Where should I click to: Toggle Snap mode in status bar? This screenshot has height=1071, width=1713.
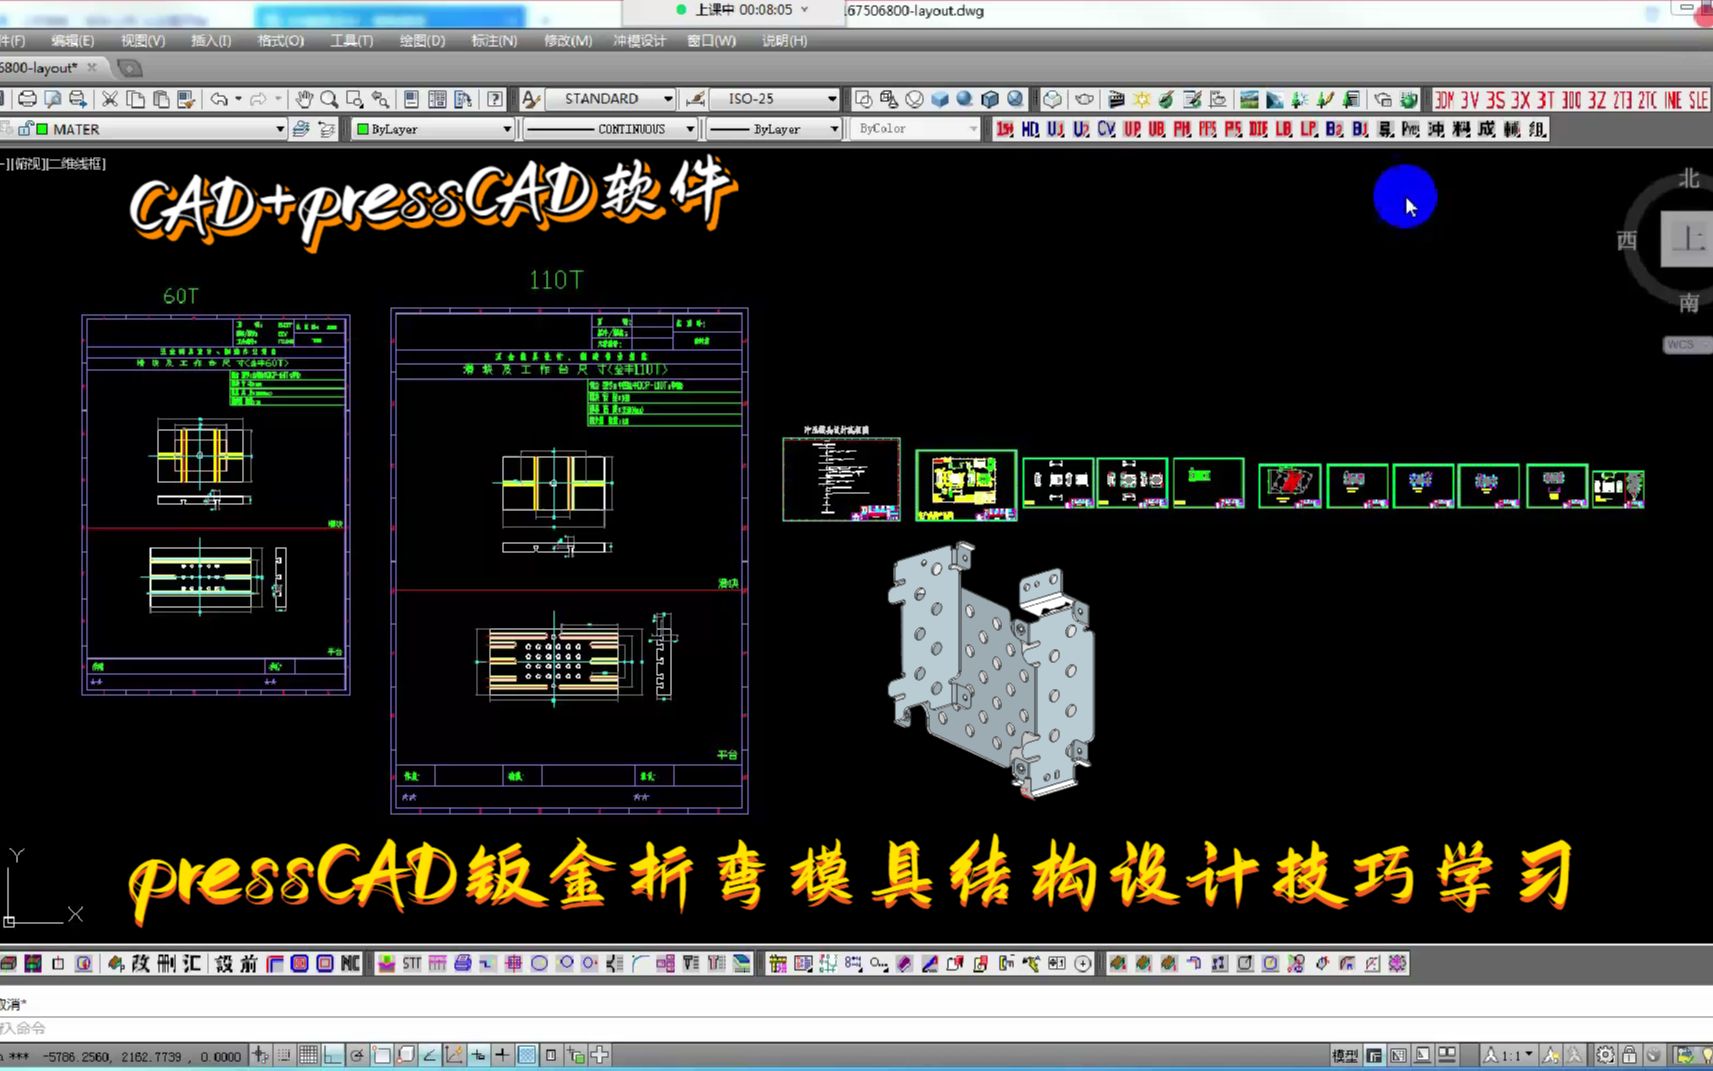click(x=285, y=1055)
